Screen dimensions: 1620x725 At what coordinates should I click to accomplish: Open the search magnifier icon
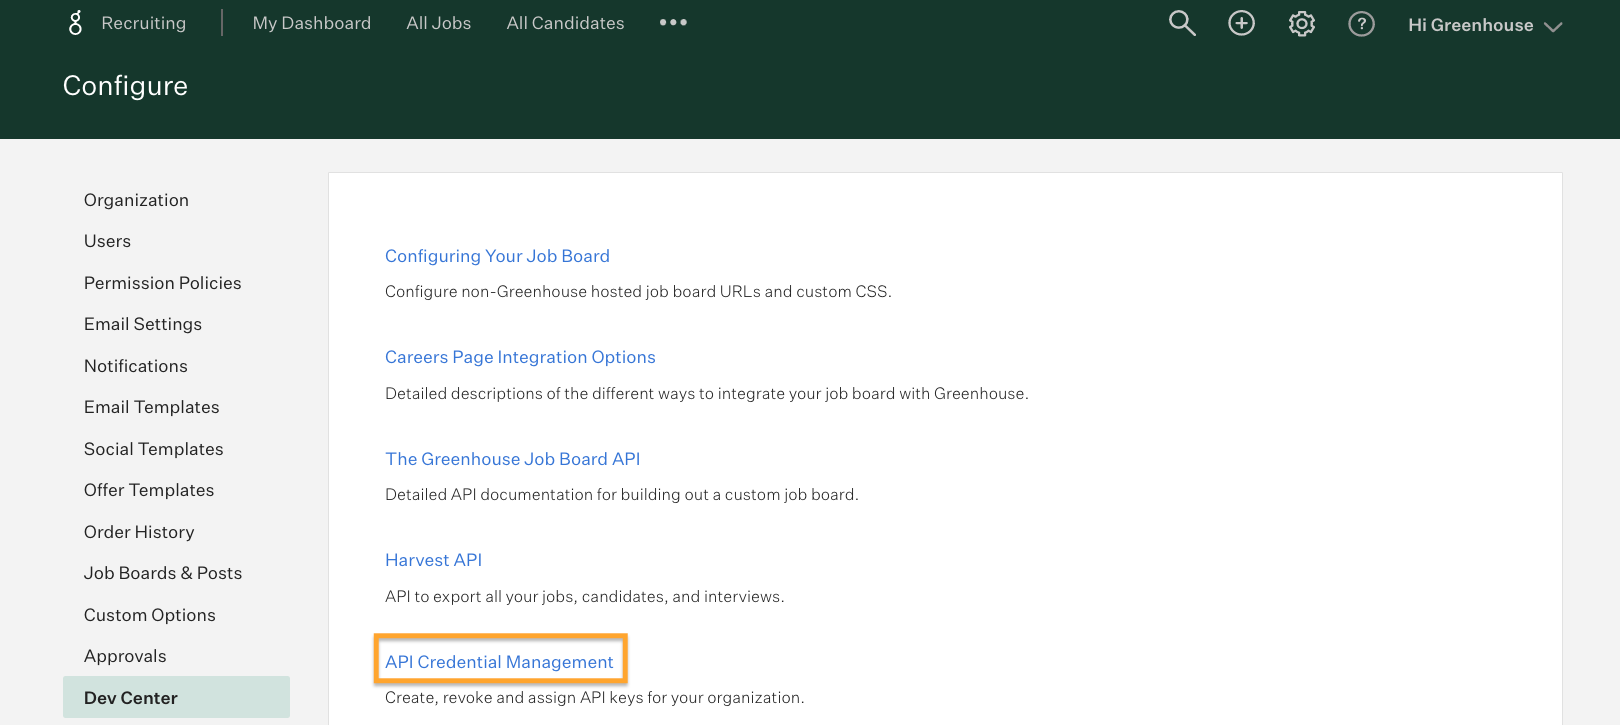[1182, 23]
